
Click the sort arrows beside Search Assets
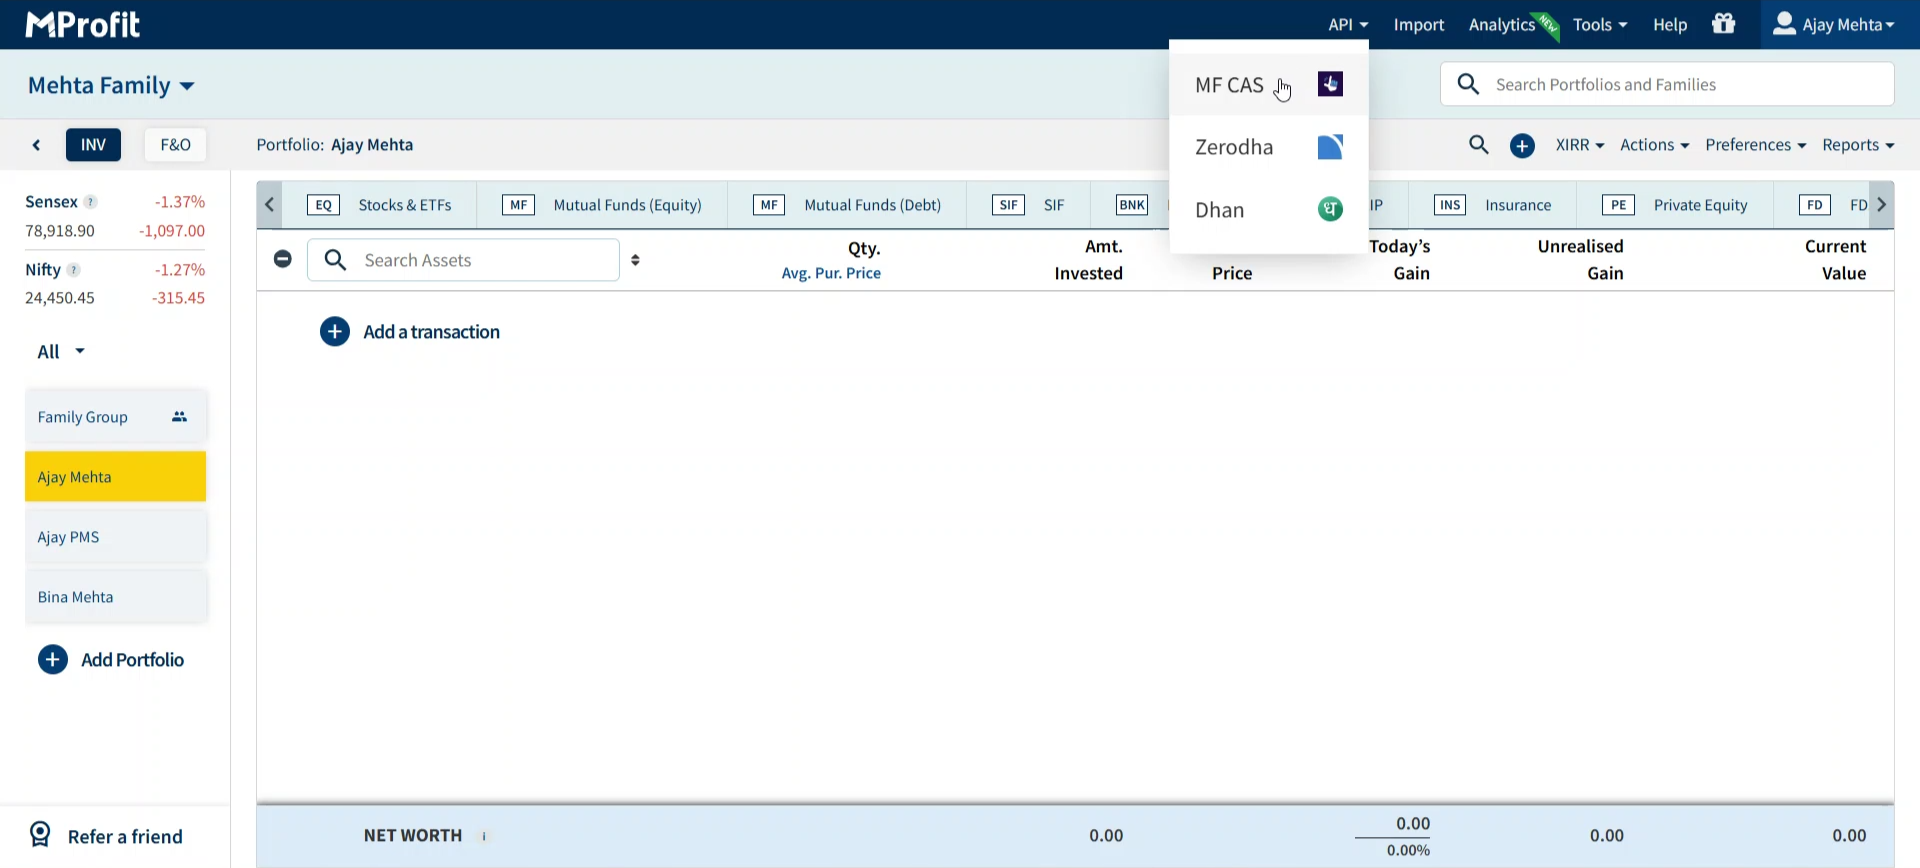tap(636, 260)
